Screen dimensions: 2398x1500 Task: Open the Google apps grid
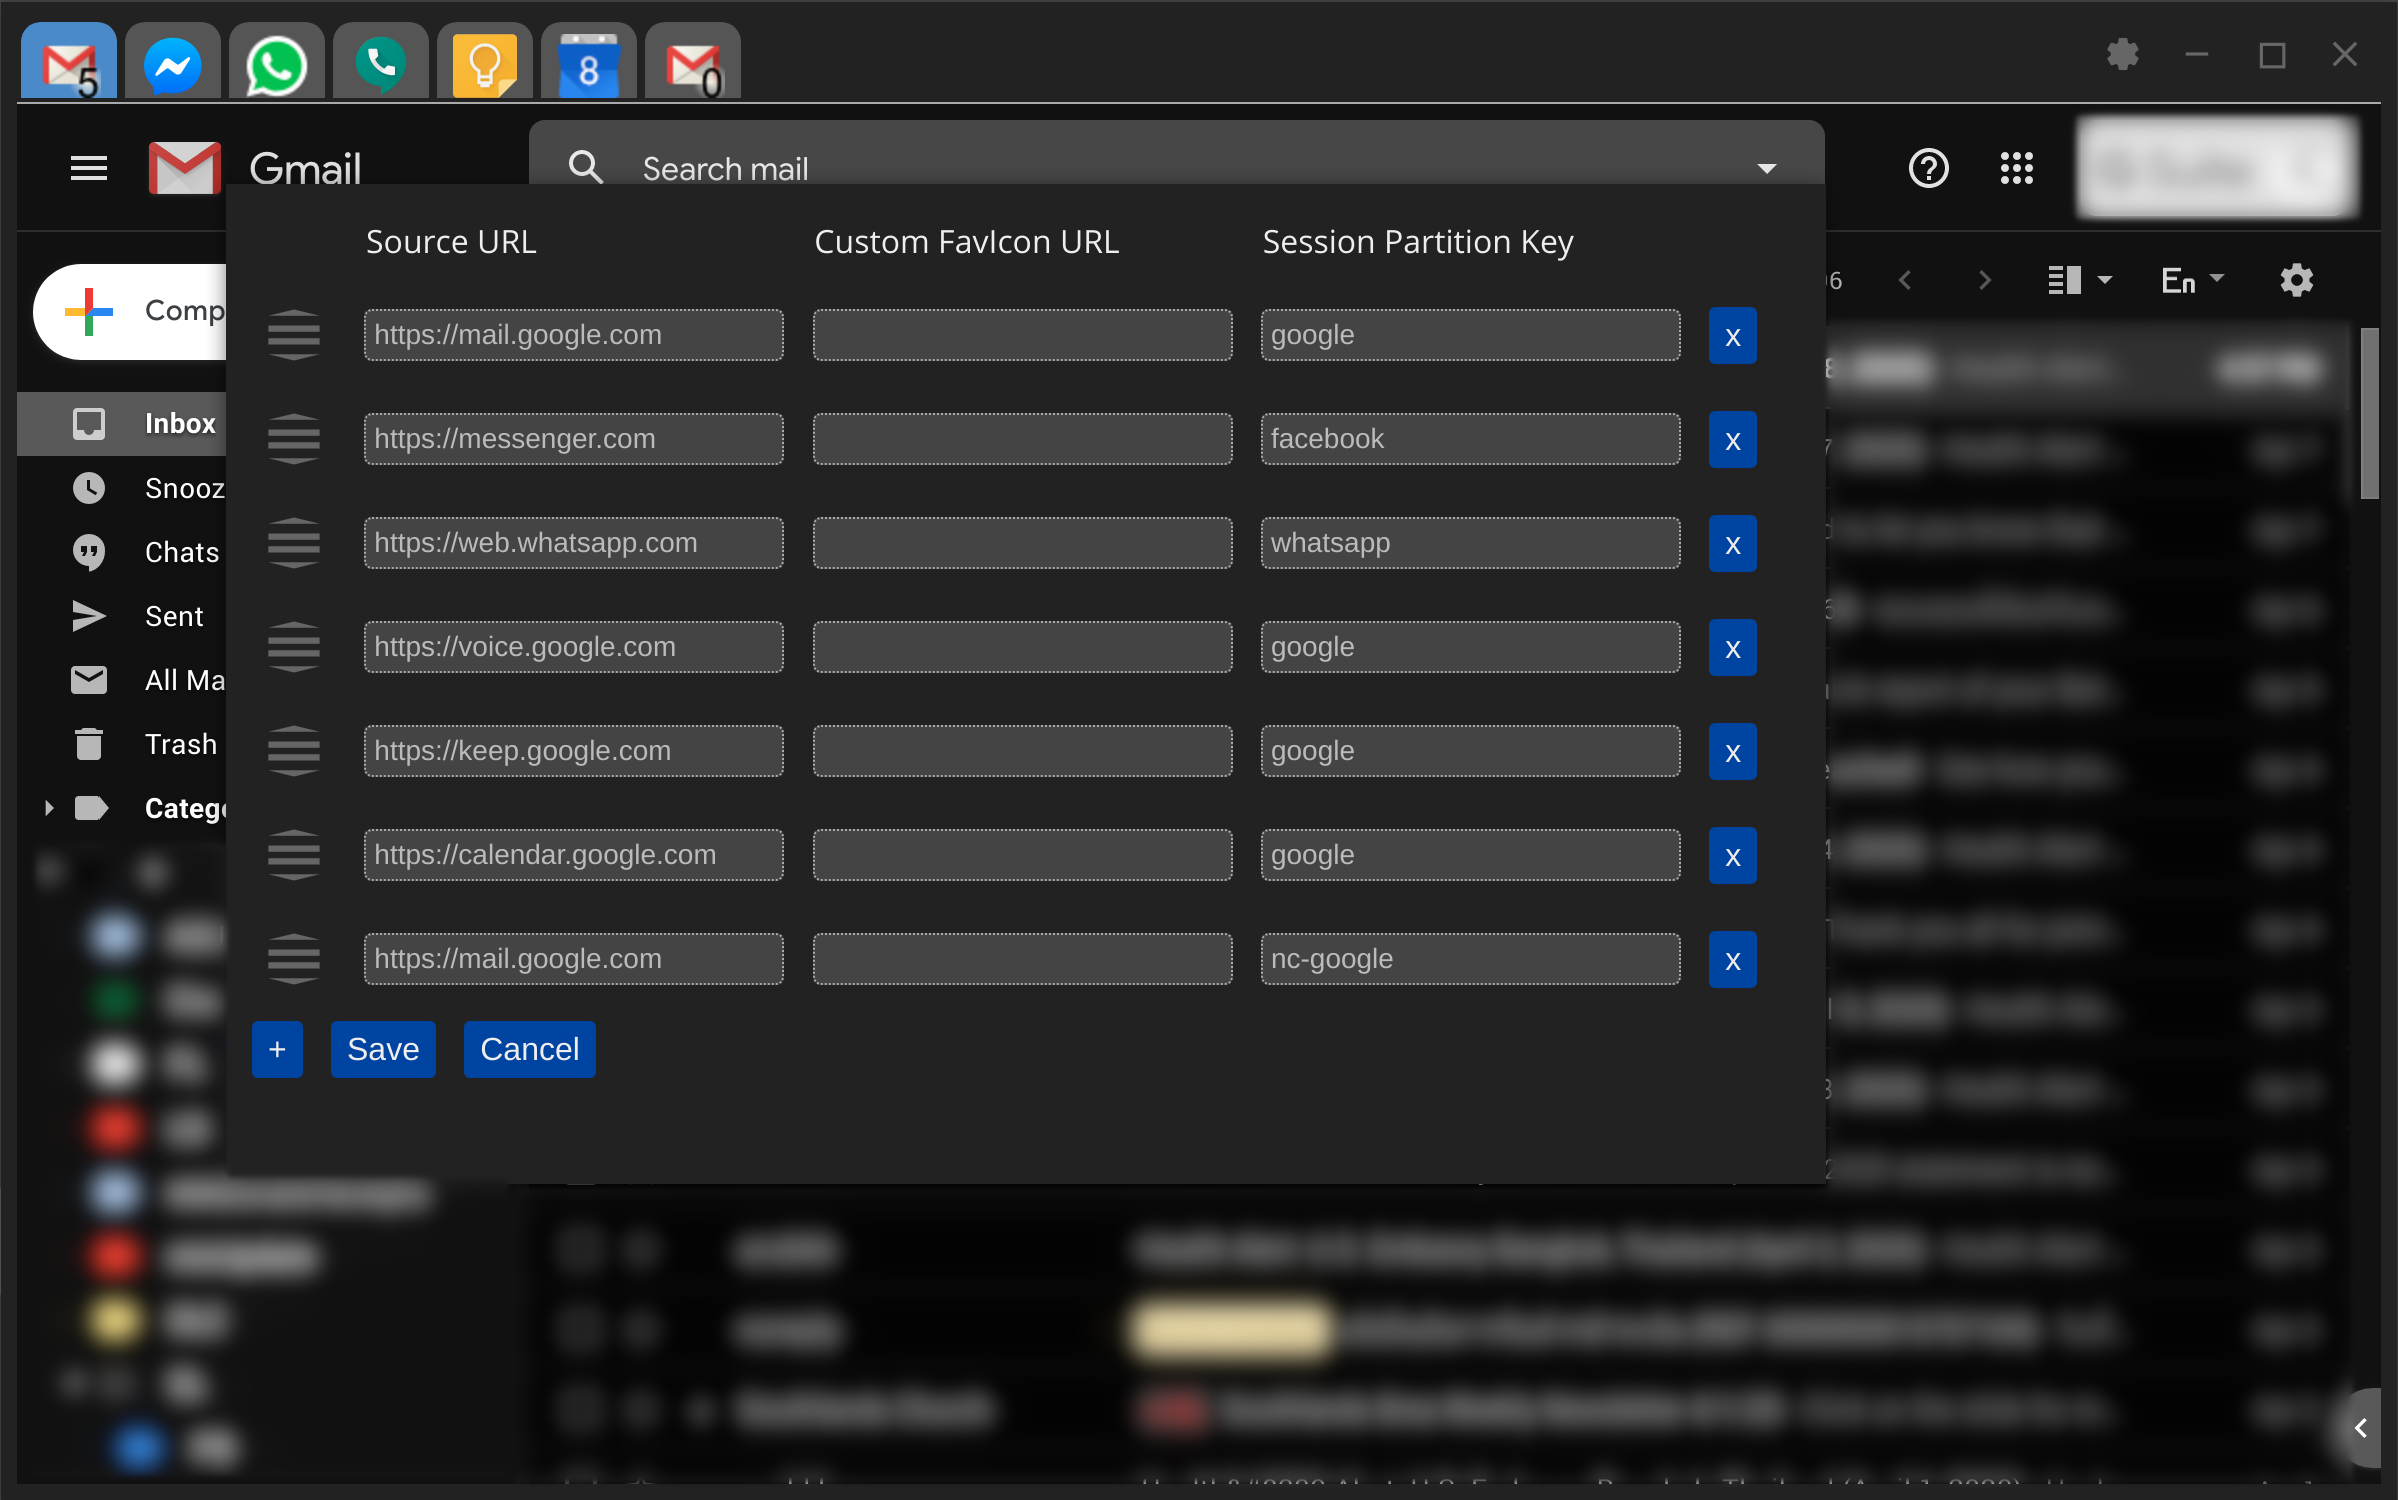coord(2016,169)
